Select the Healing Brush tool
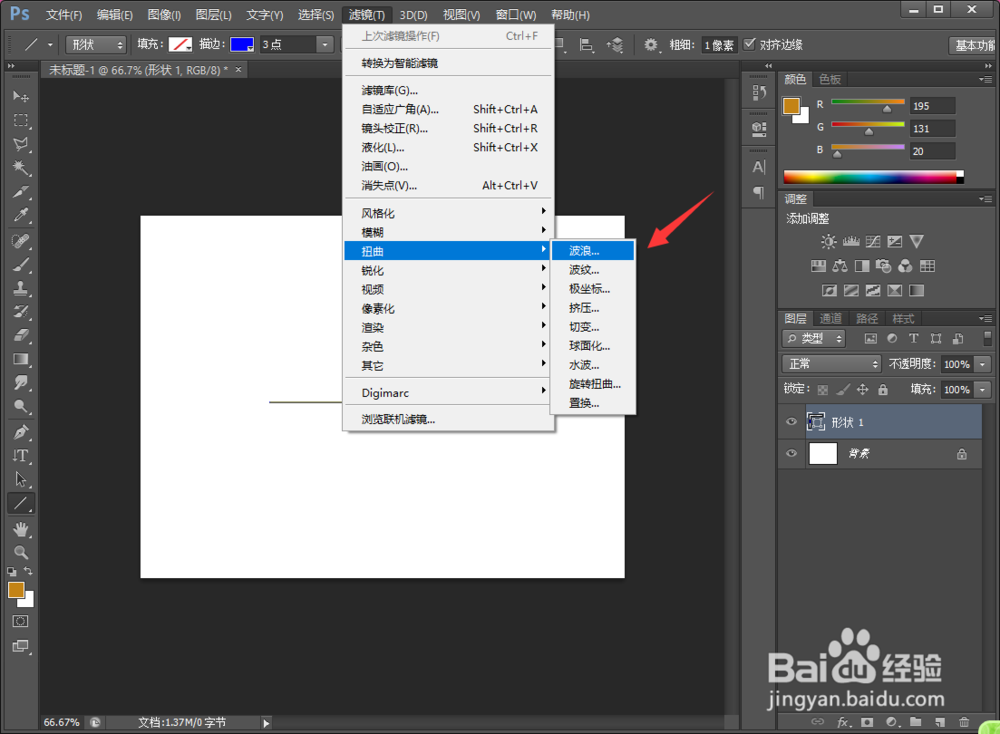The width and height of the screenshot is (1000, 734). (x=20, y=241)
